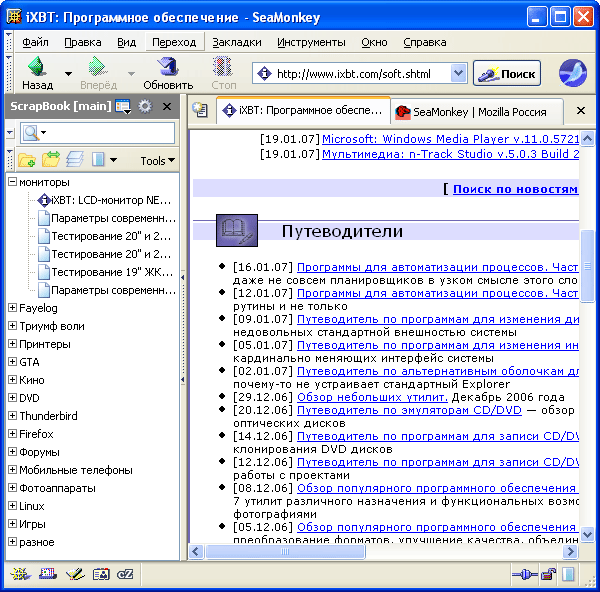This screenshot has height=592, width=600.
Task: Open Путеводитель по альтернативным оболочкам link
Action: tap(438, 371)
